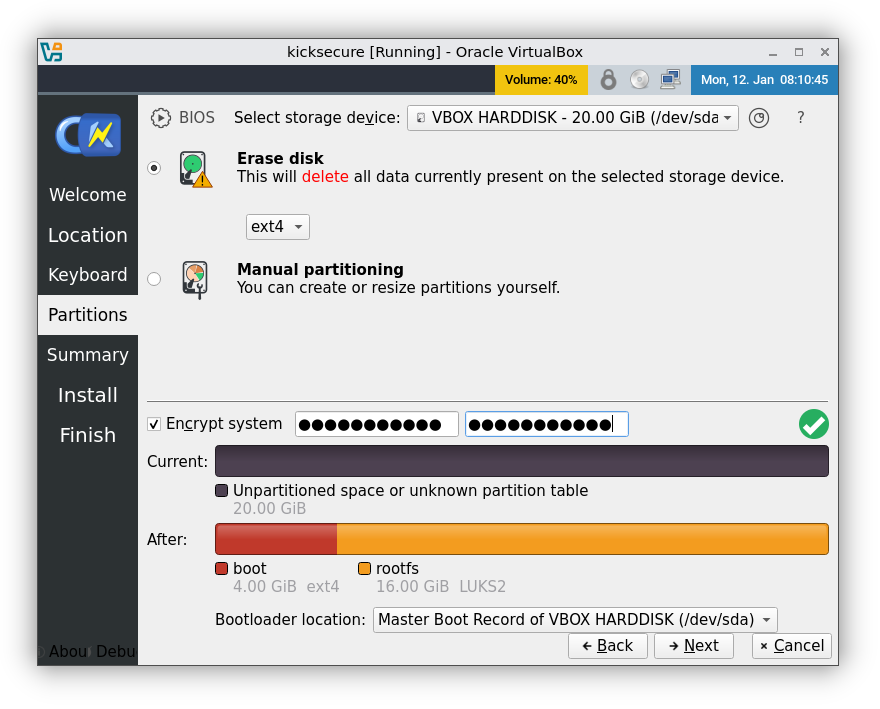This screenshot has width=880, height=709.
Task: Select the Erase disk radio button
Action: tap(153, 168)
